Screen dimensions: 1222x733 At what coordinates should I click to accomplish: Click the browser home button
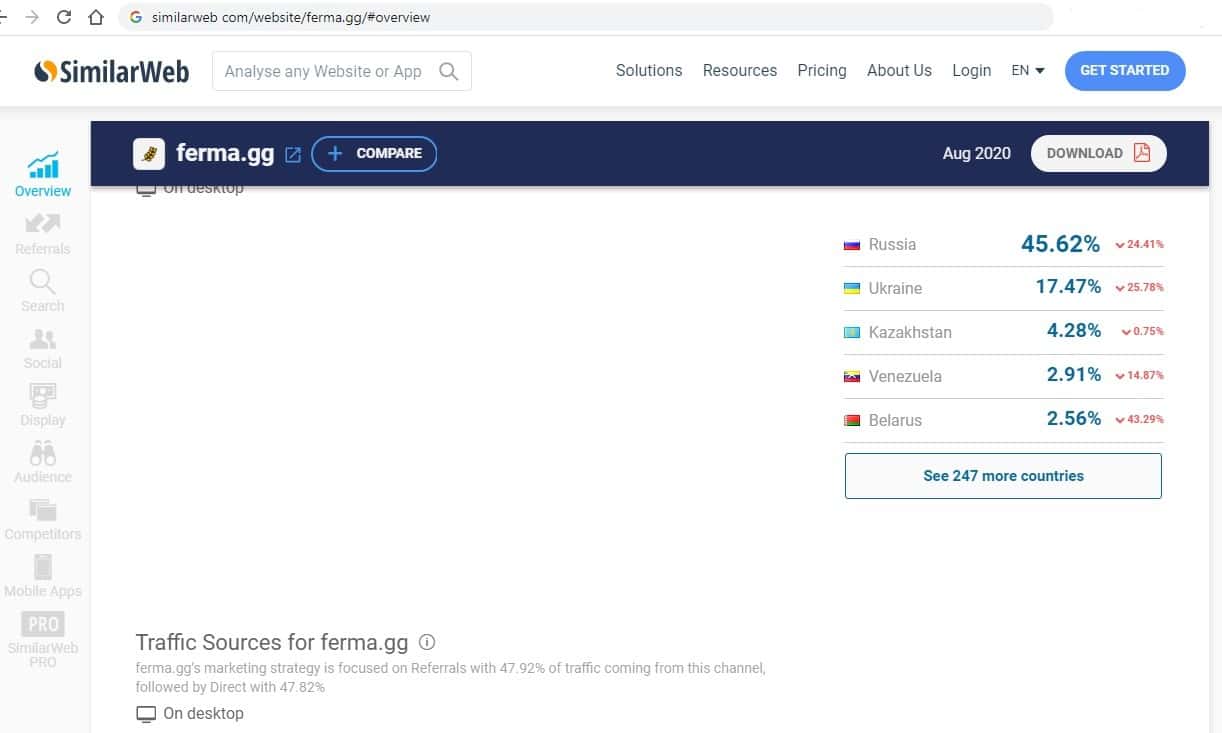coord(96,17)
